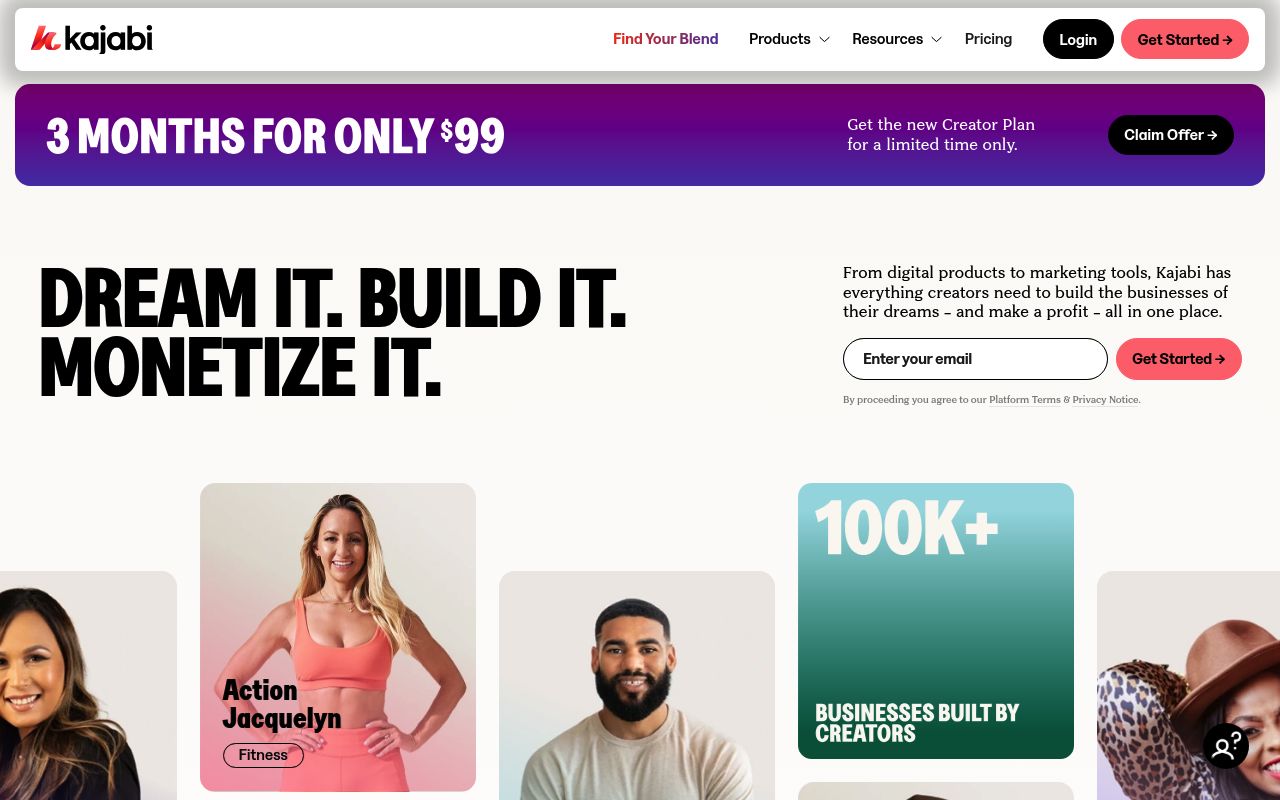Open the Privacy Notice link
Screen dimensions: 1280x800
coord(1105,400)
